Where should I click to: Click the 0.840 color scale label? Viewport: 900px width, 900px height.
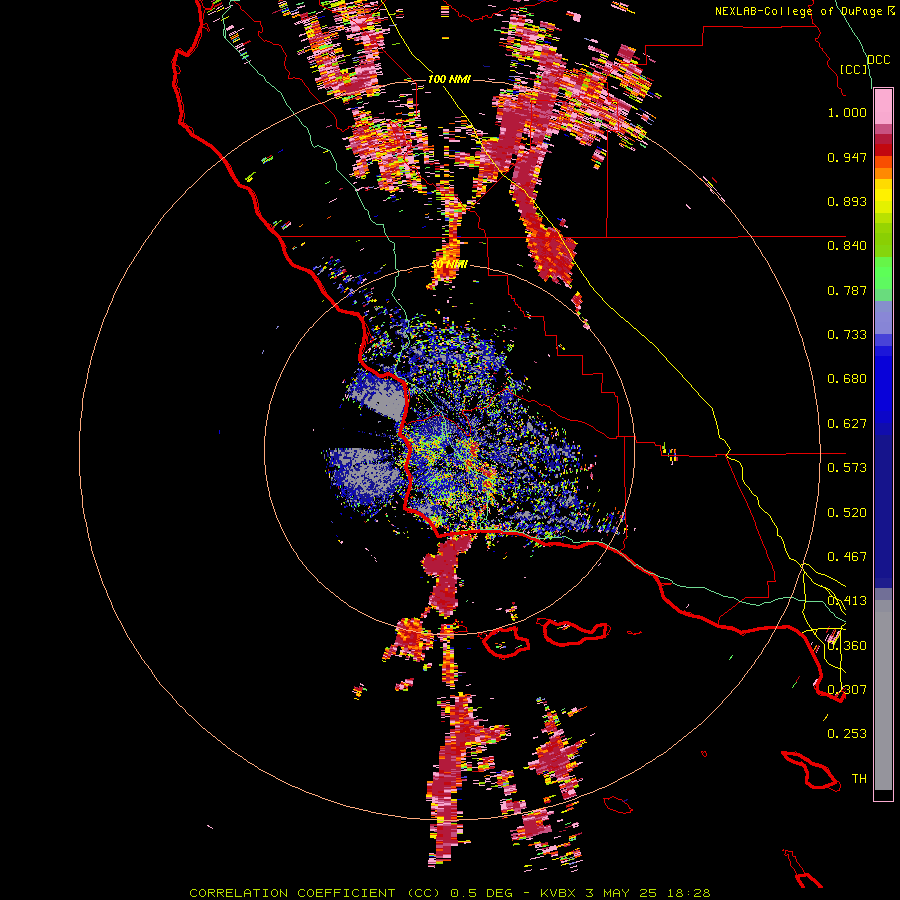pyautogui.click(x=847, y=246)
